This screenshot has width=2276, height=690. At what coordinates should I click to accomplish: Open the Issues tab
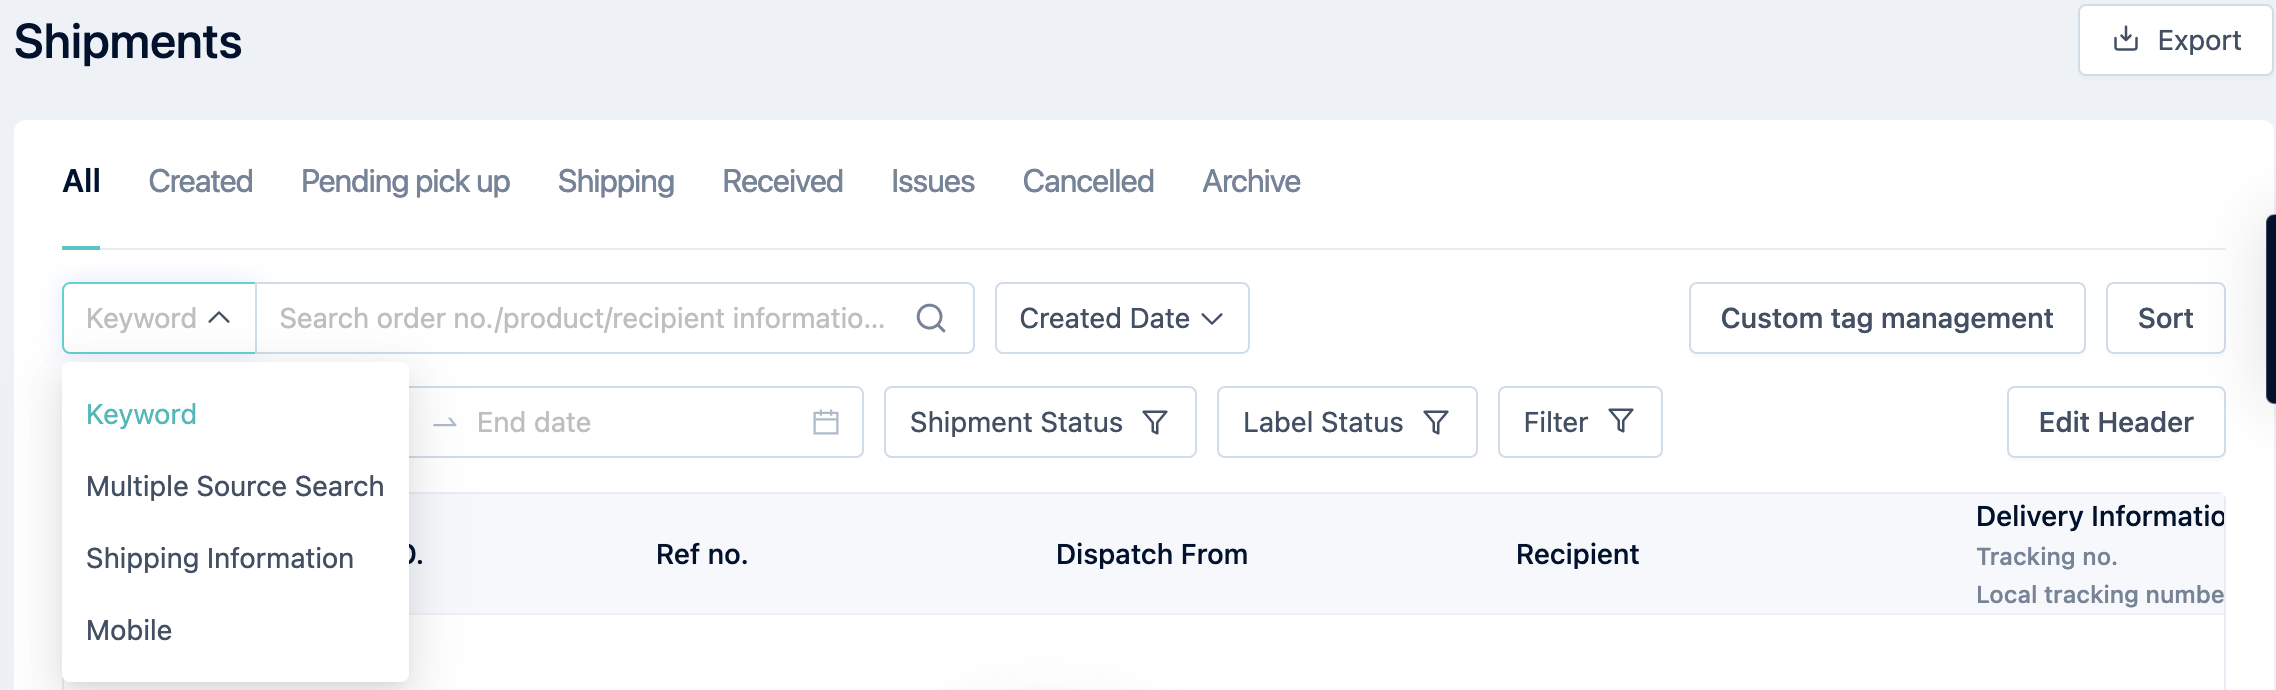[932, 181]
